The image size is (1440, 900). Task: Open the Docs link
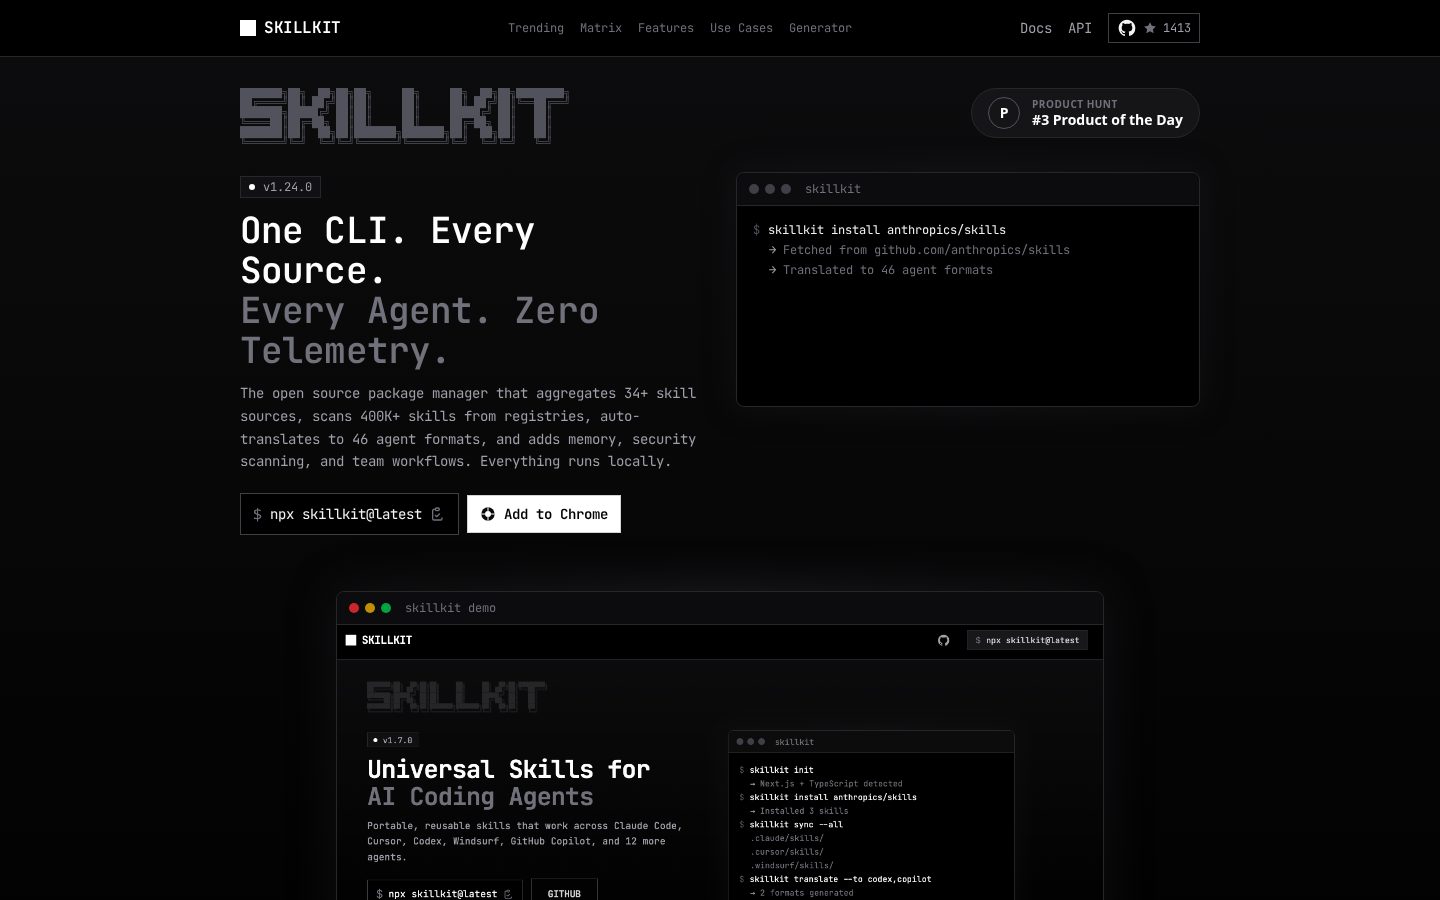[1036, 28]
